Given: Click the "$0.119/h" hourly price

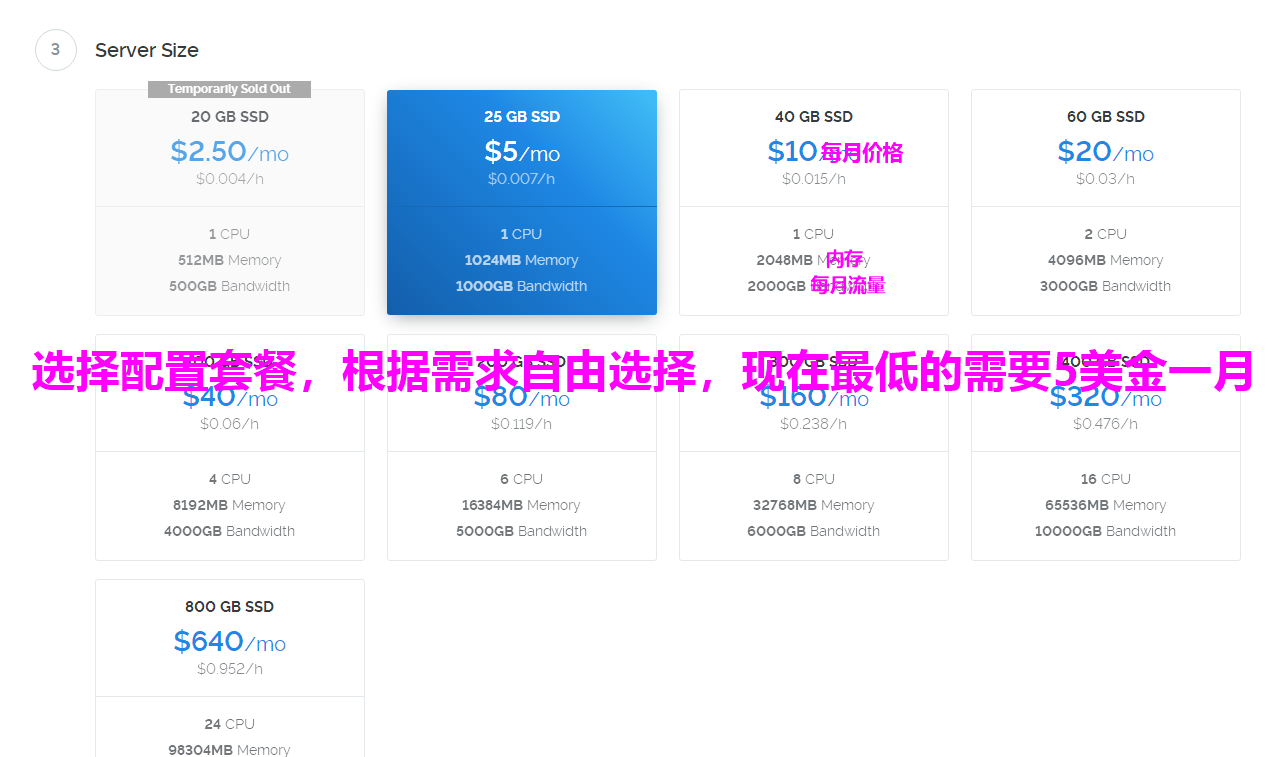Looking at the screenshot, I should pos(522,424).
